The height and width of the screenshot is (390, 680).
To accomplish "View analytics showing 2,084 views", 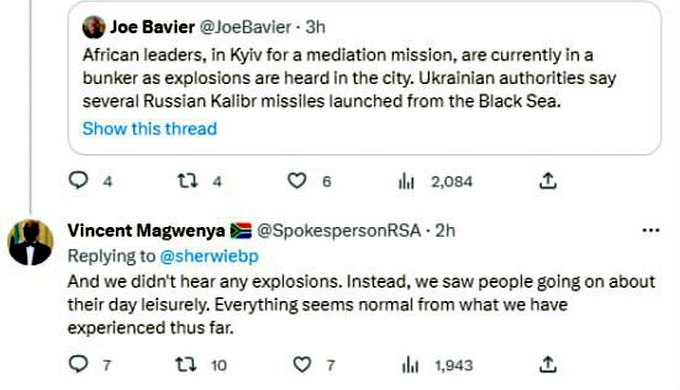I will 406,181.
